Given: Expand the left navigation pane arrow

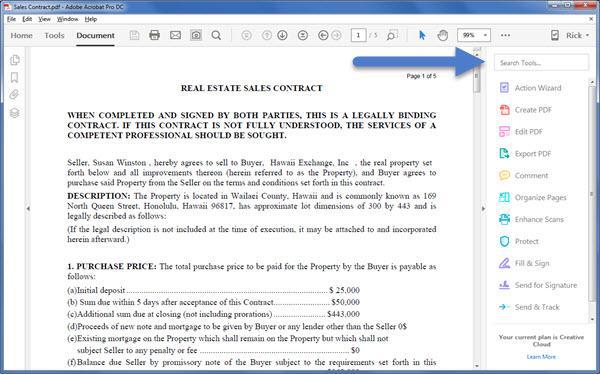Looking at the screenshot, I should click(x=28, y=209).
